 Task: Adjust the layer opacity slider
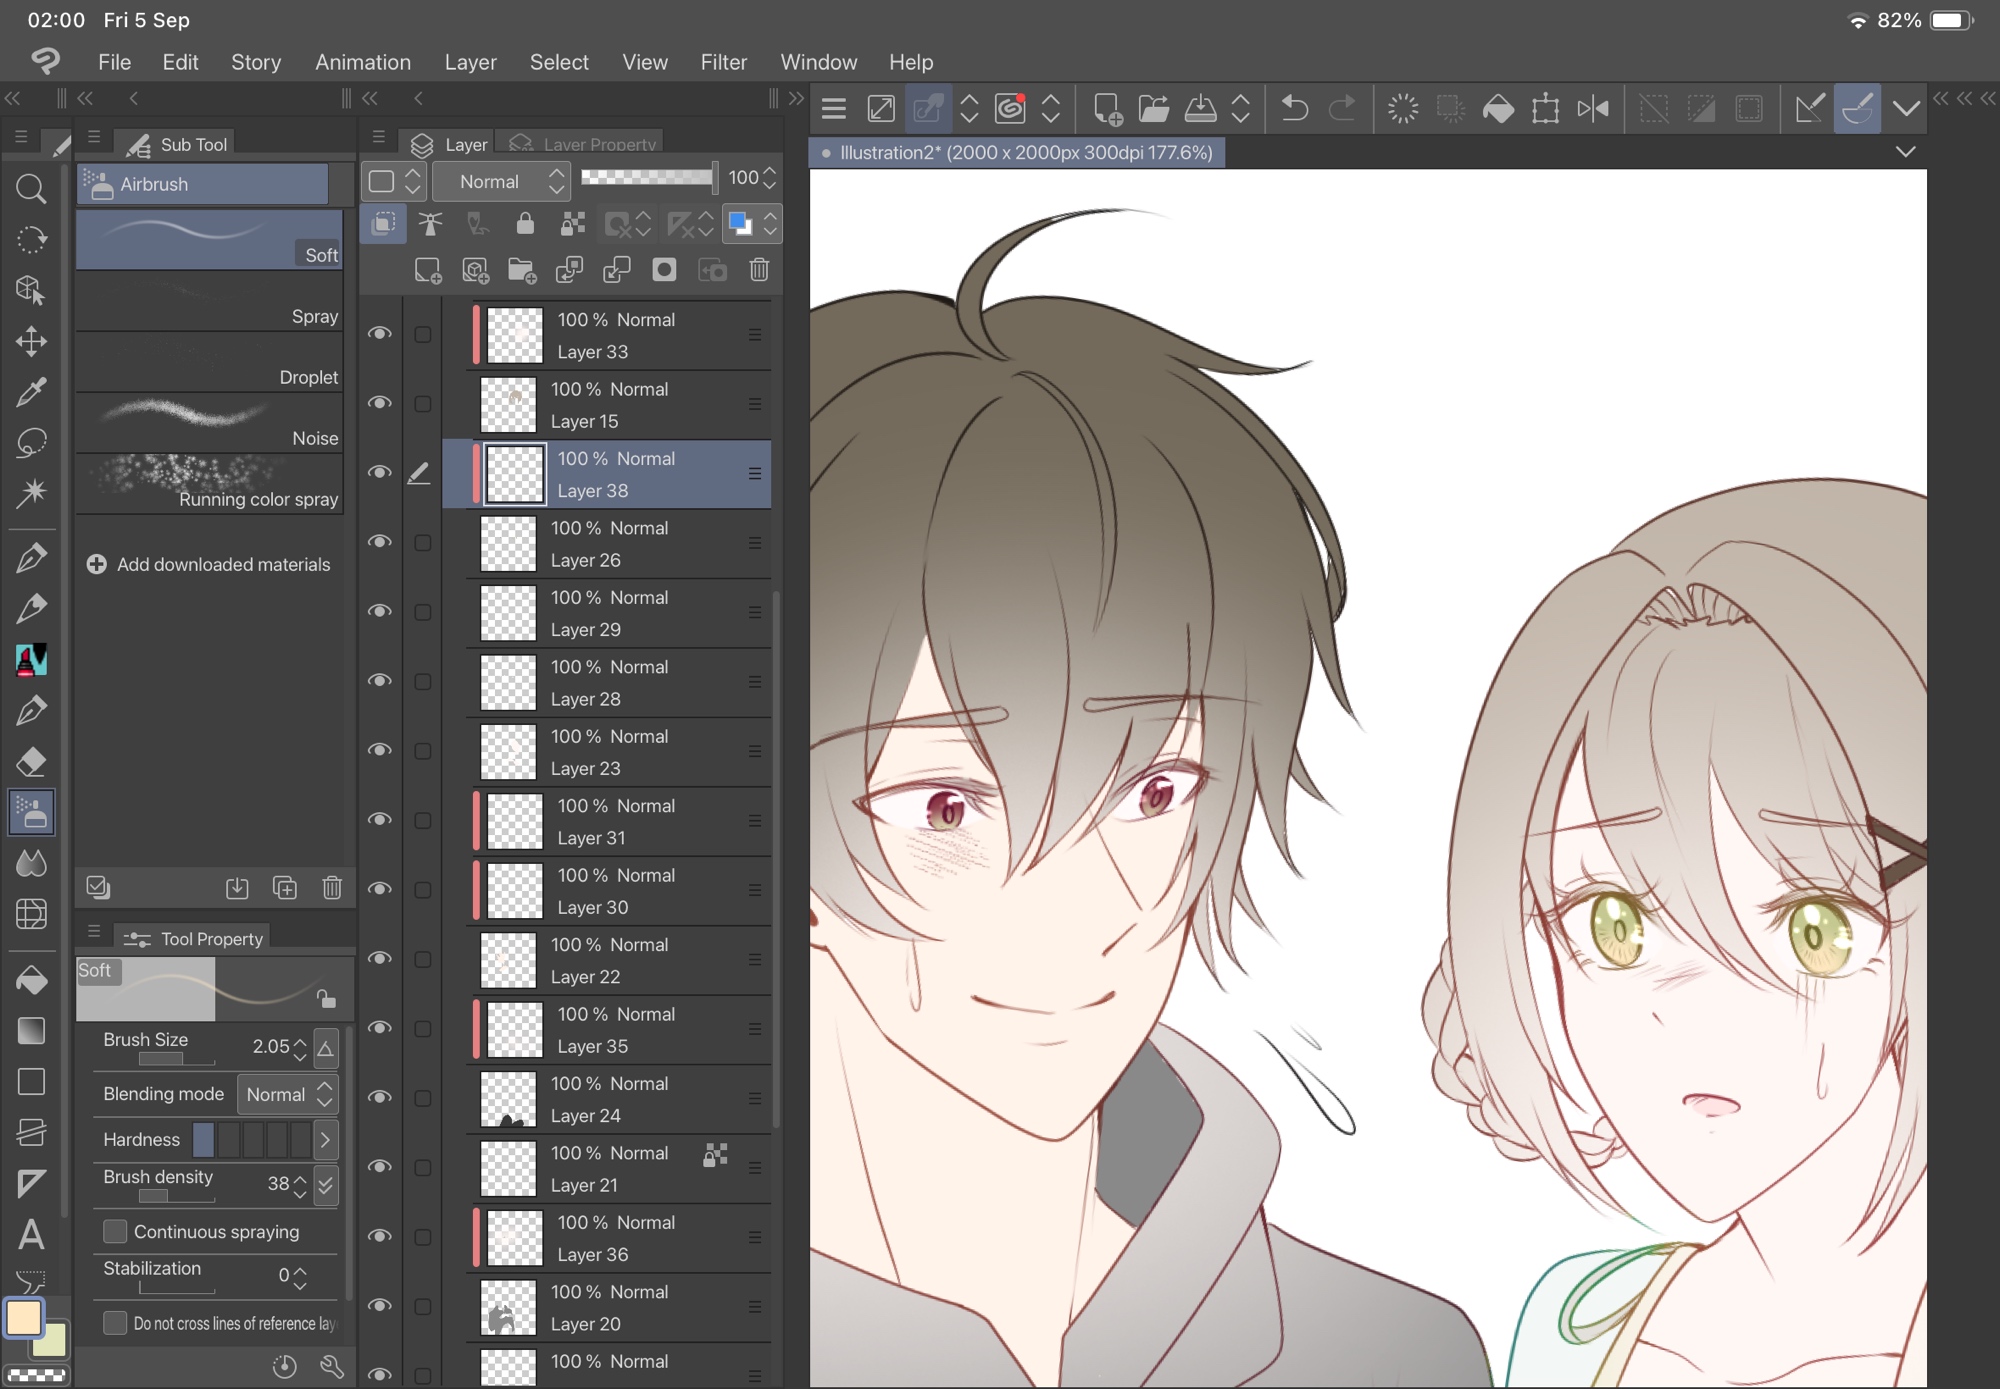click(x=647, y=178)
